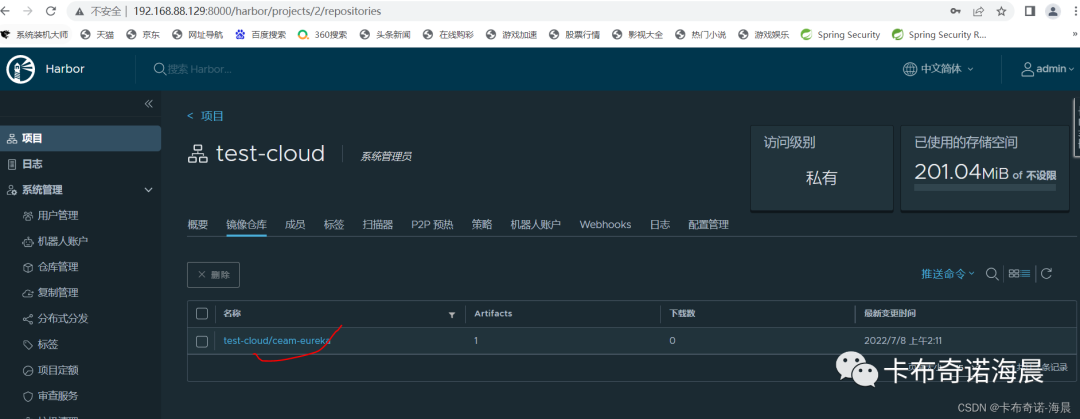This screenshot has height=419, width=1080.
Task: Sort by the 下载数 column header
Action: coord(682,314)
